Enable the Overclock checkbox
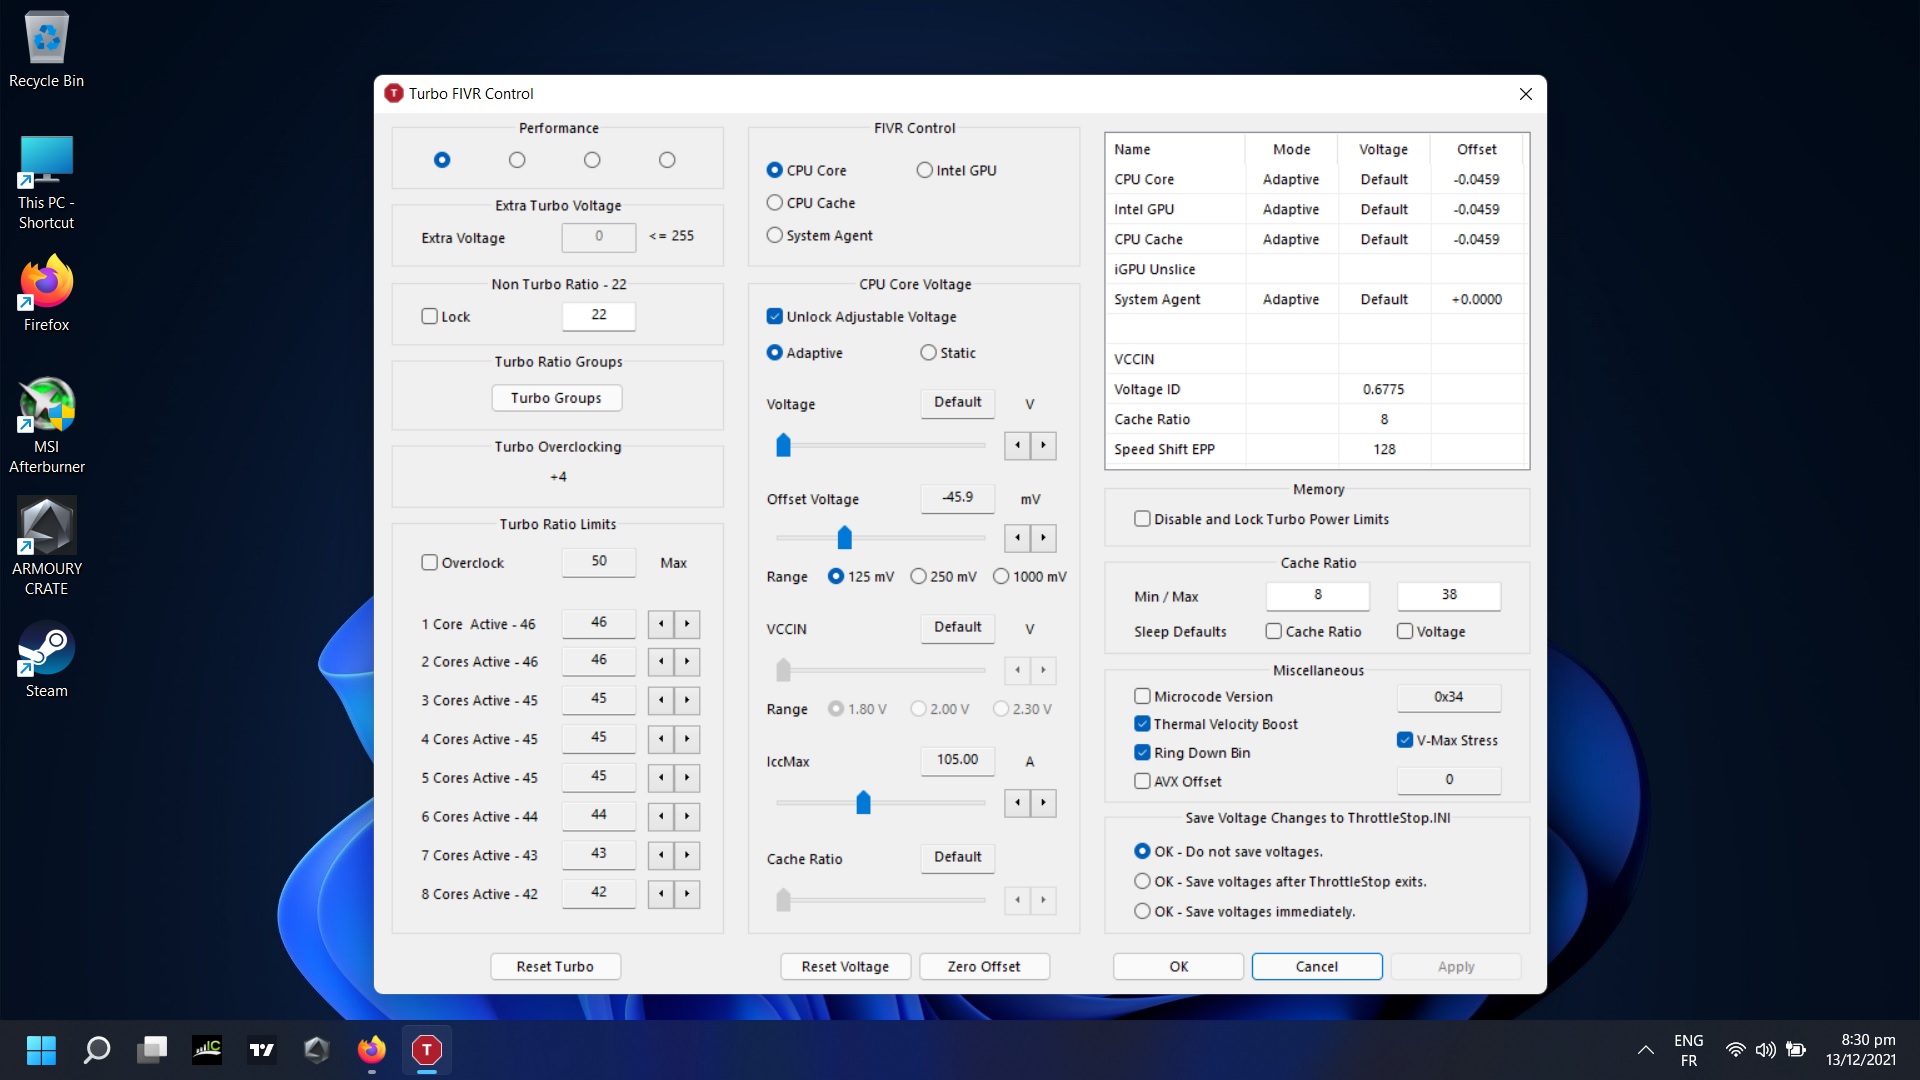 click(430, 563)
